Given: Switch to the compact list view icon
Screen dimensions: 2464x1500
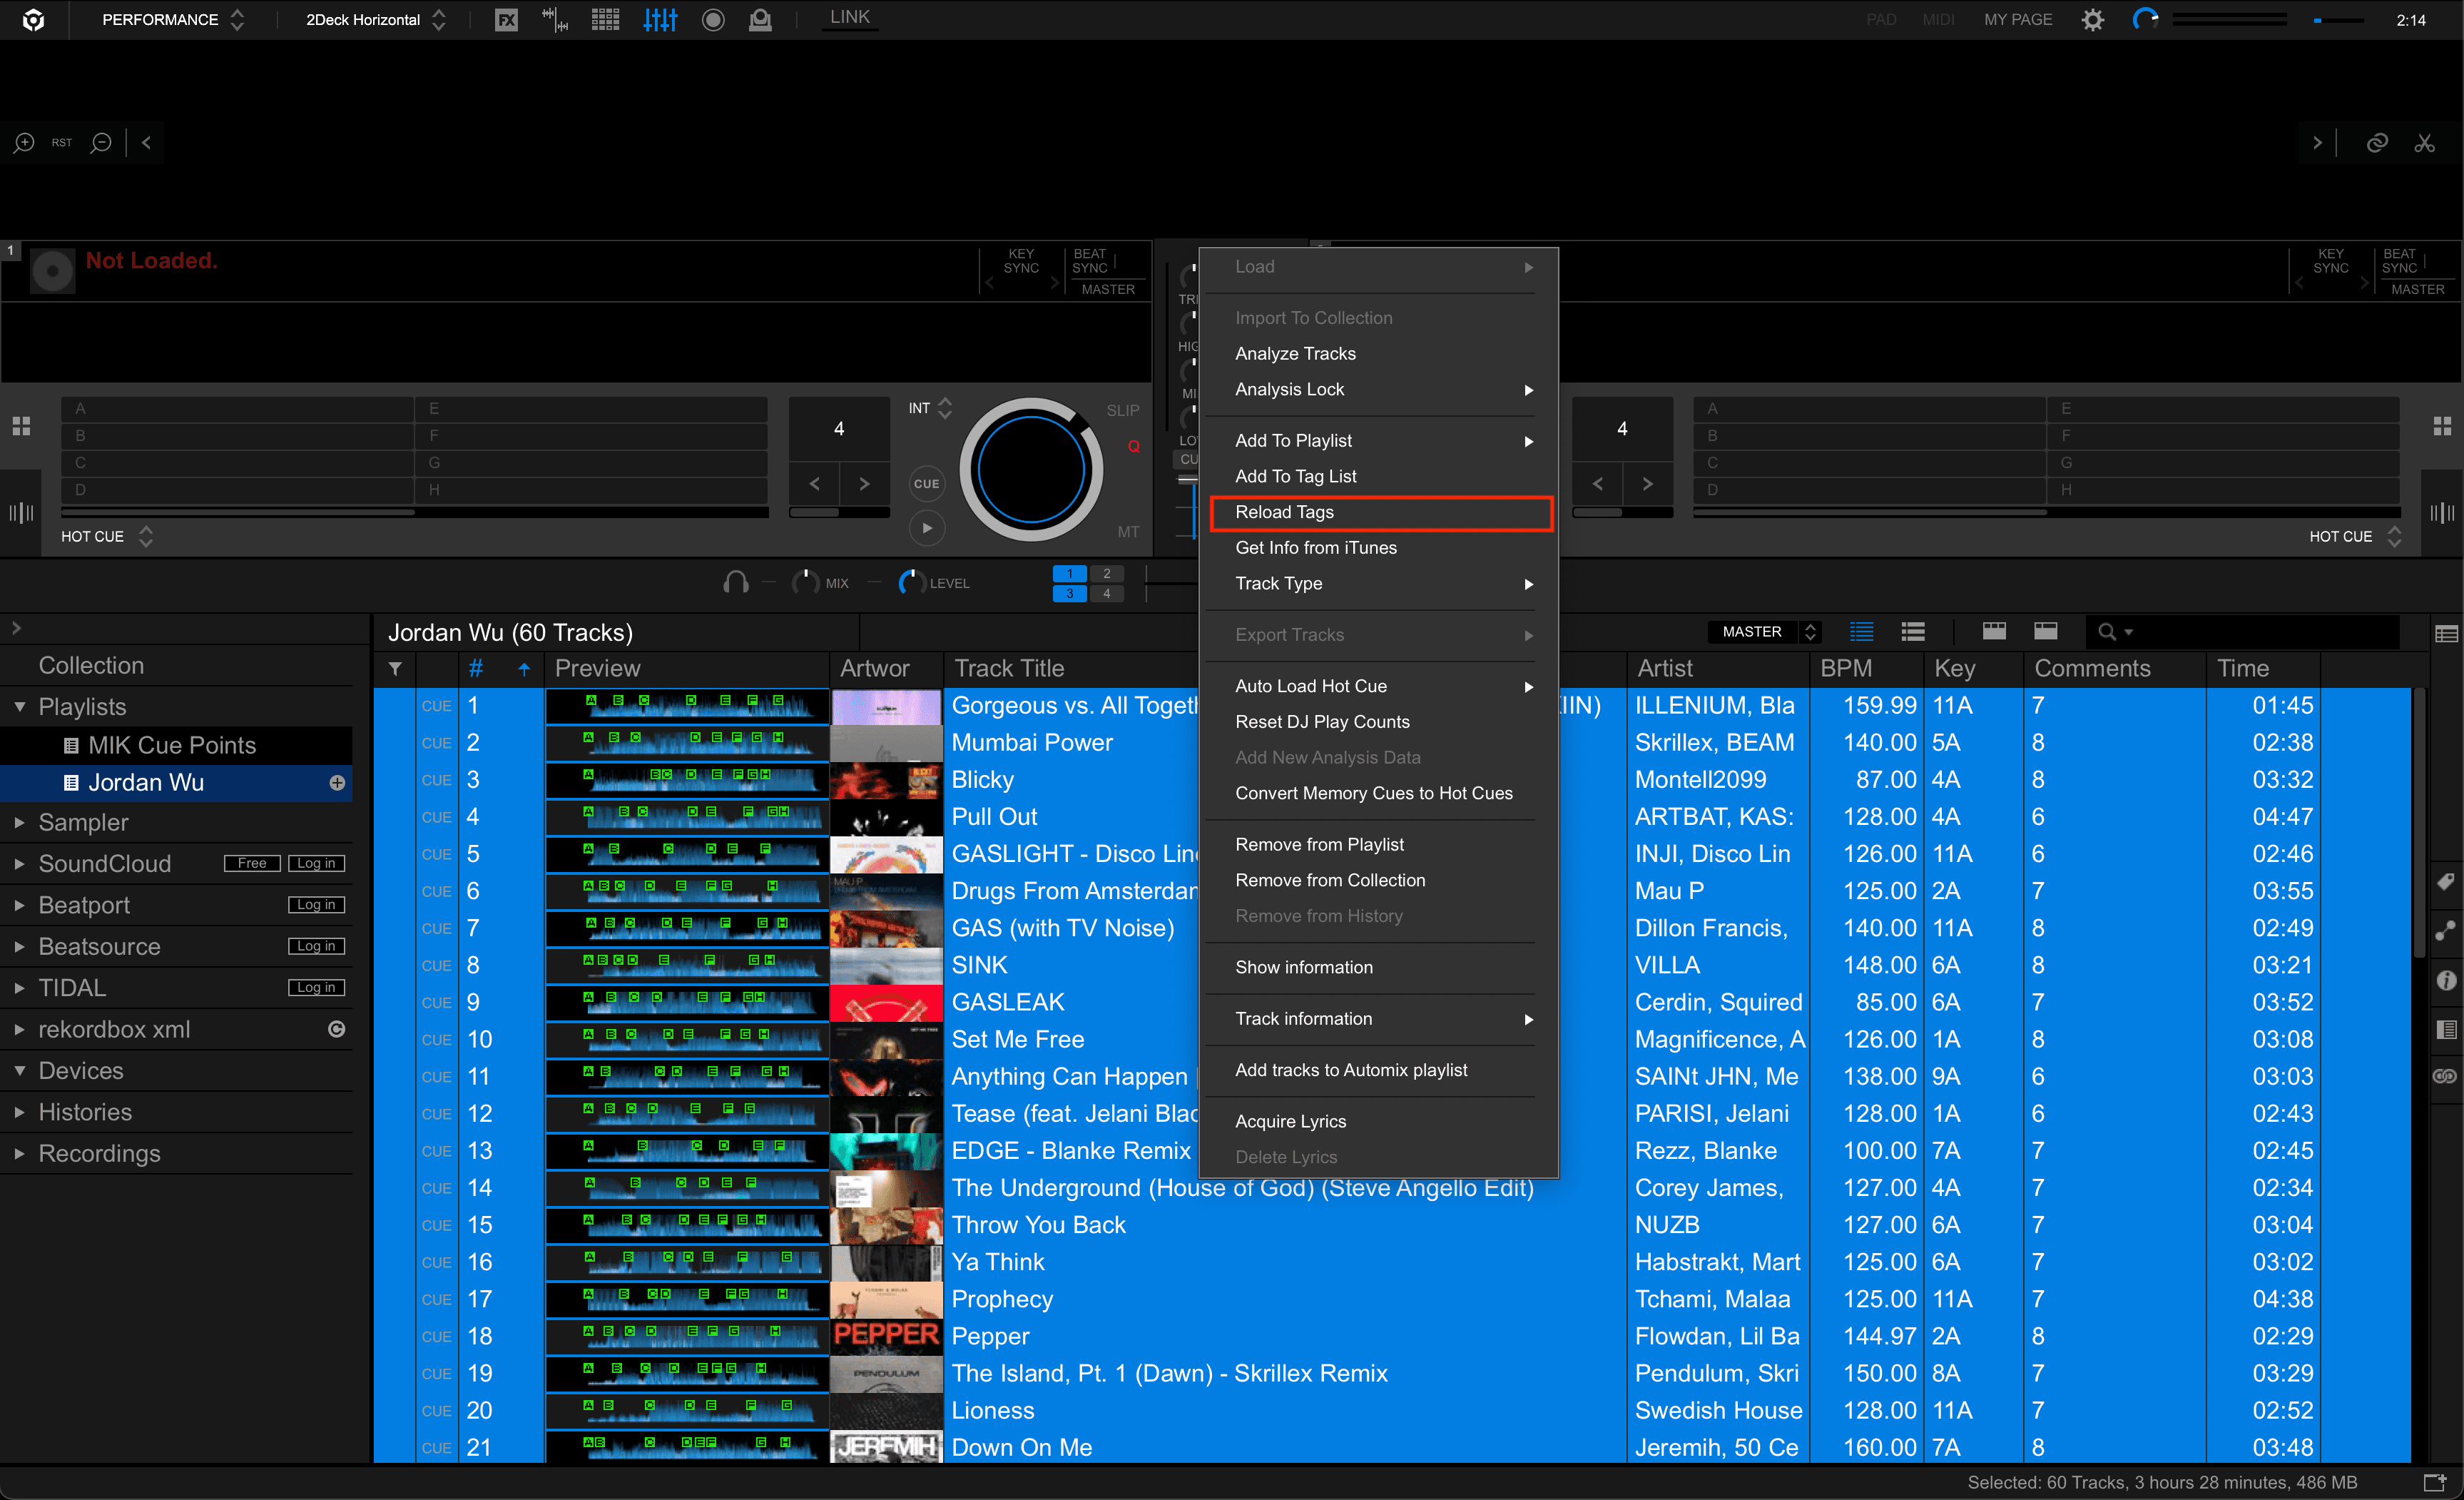Looking at the screenshot, I should pyautogui.click(x=1861, y=632).
